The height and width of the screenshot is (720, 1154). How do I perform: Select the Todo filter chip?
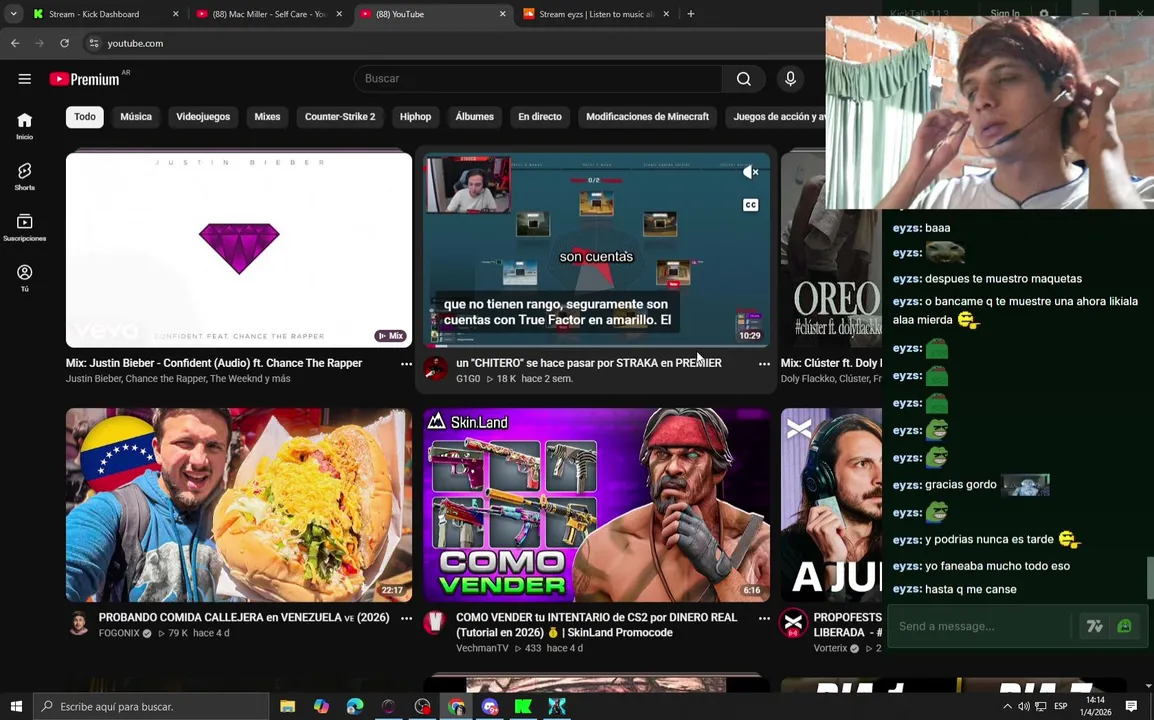(x=85, y=117)
